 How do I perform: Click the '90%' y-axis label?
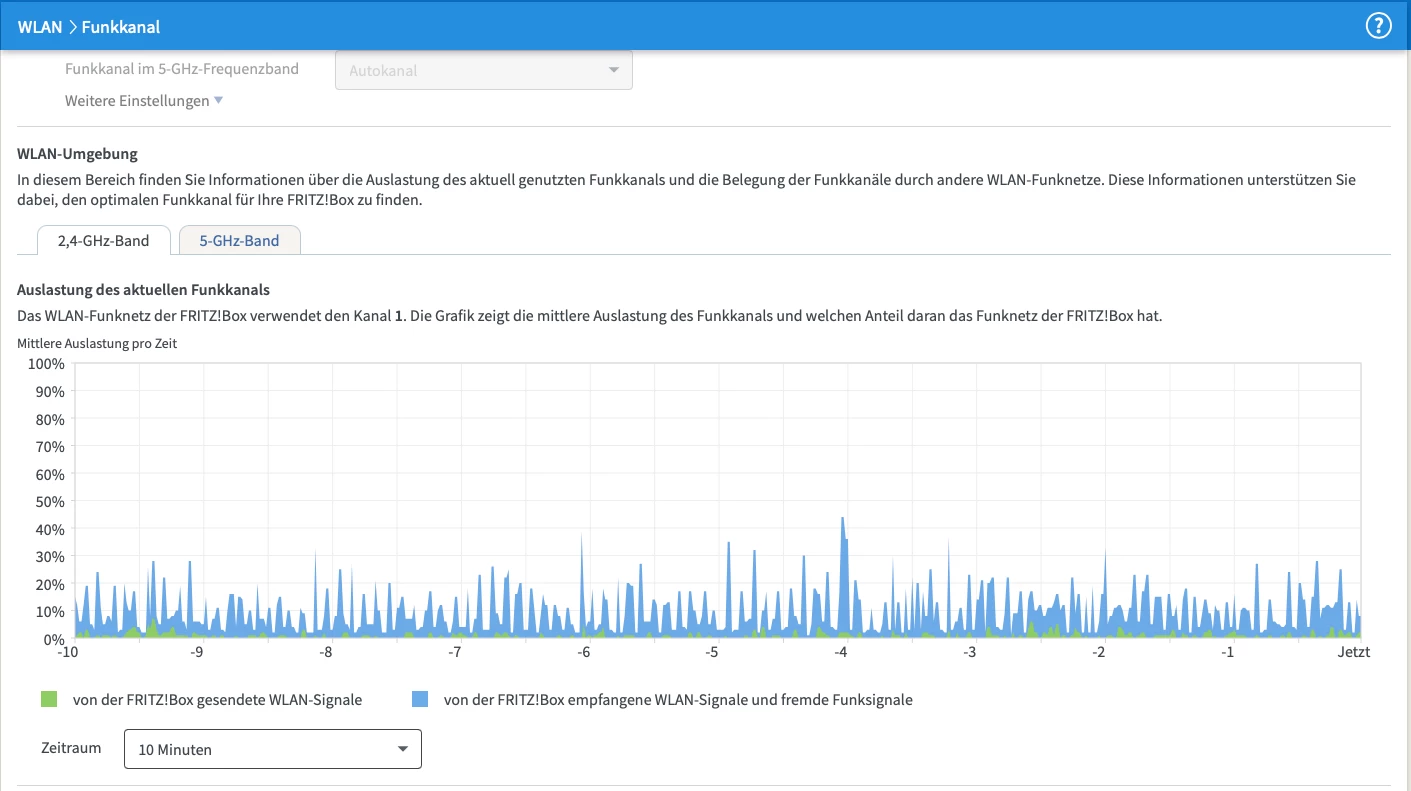(x=50, y=391)
